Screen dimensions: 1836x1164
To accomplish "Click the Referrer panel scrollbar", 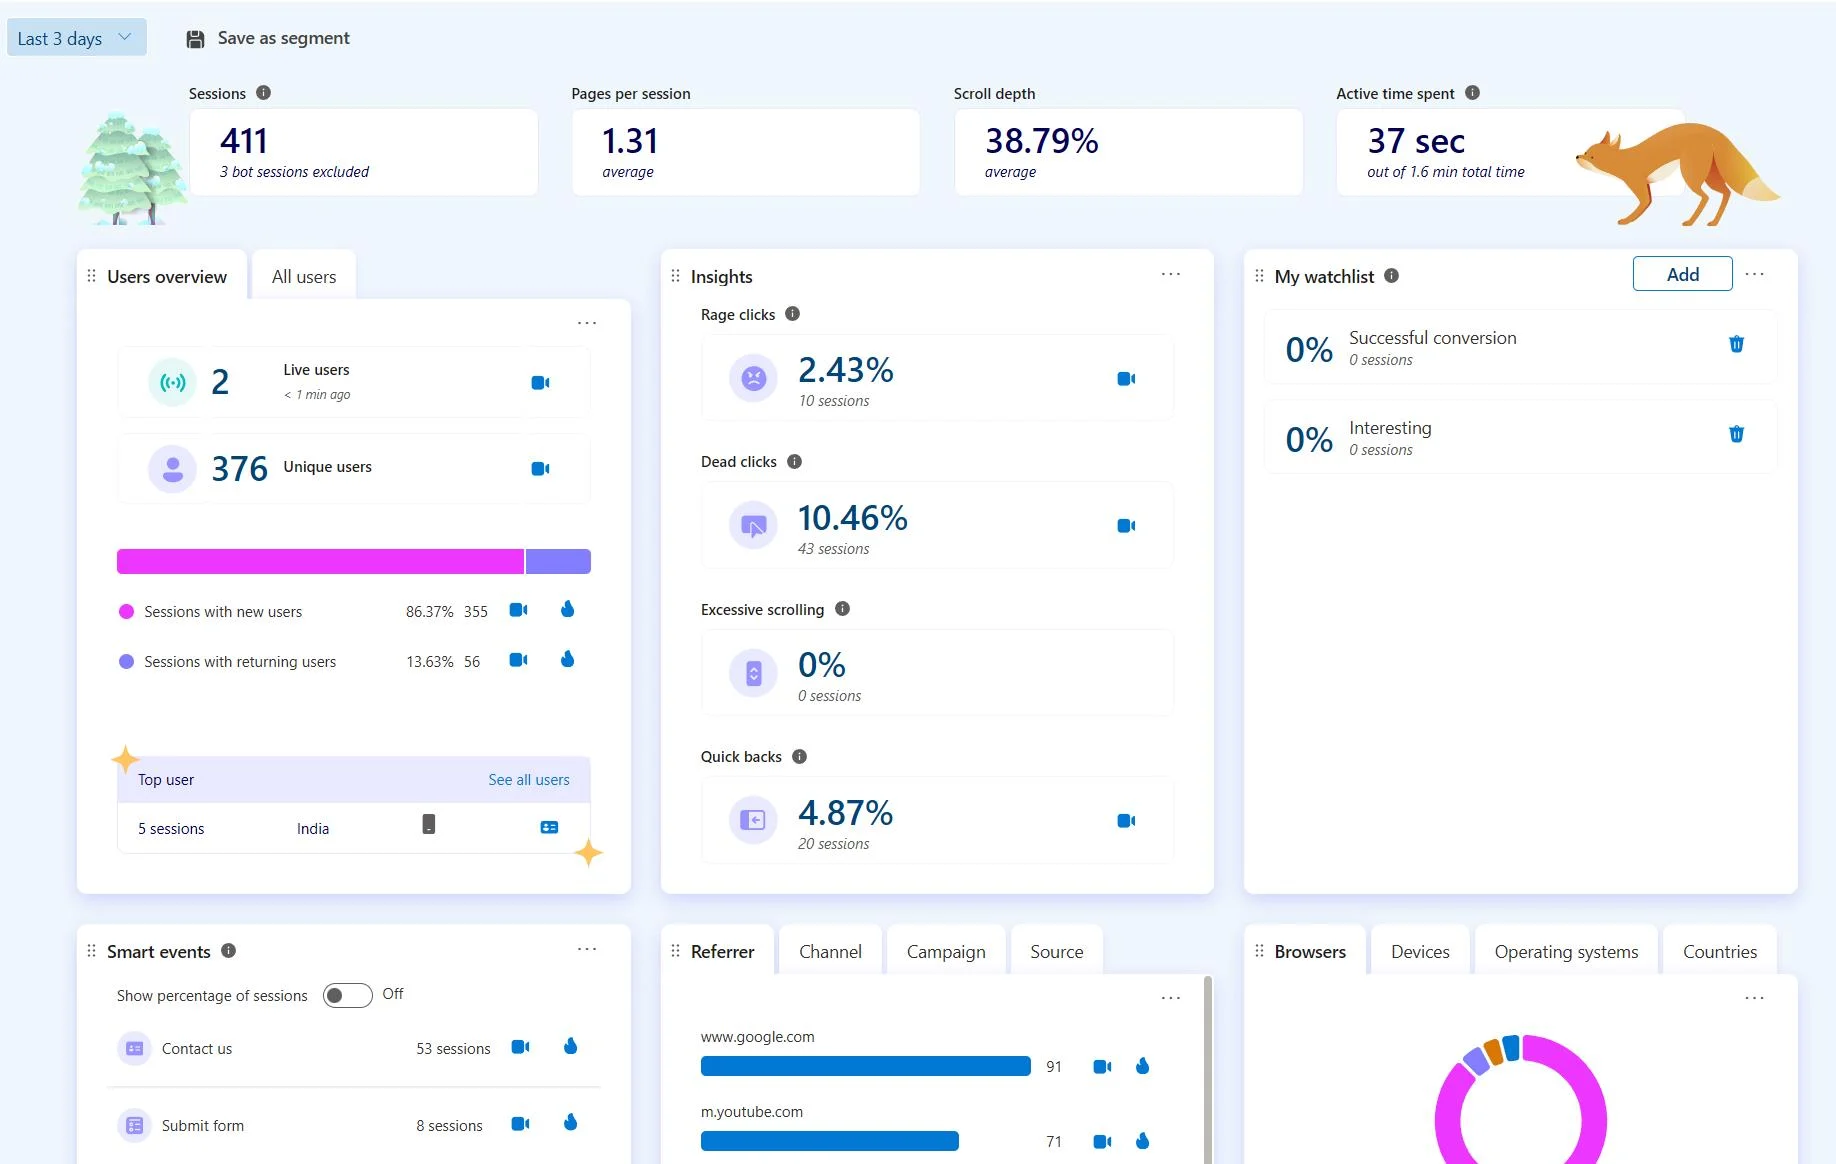I will click(1208, 1069).
